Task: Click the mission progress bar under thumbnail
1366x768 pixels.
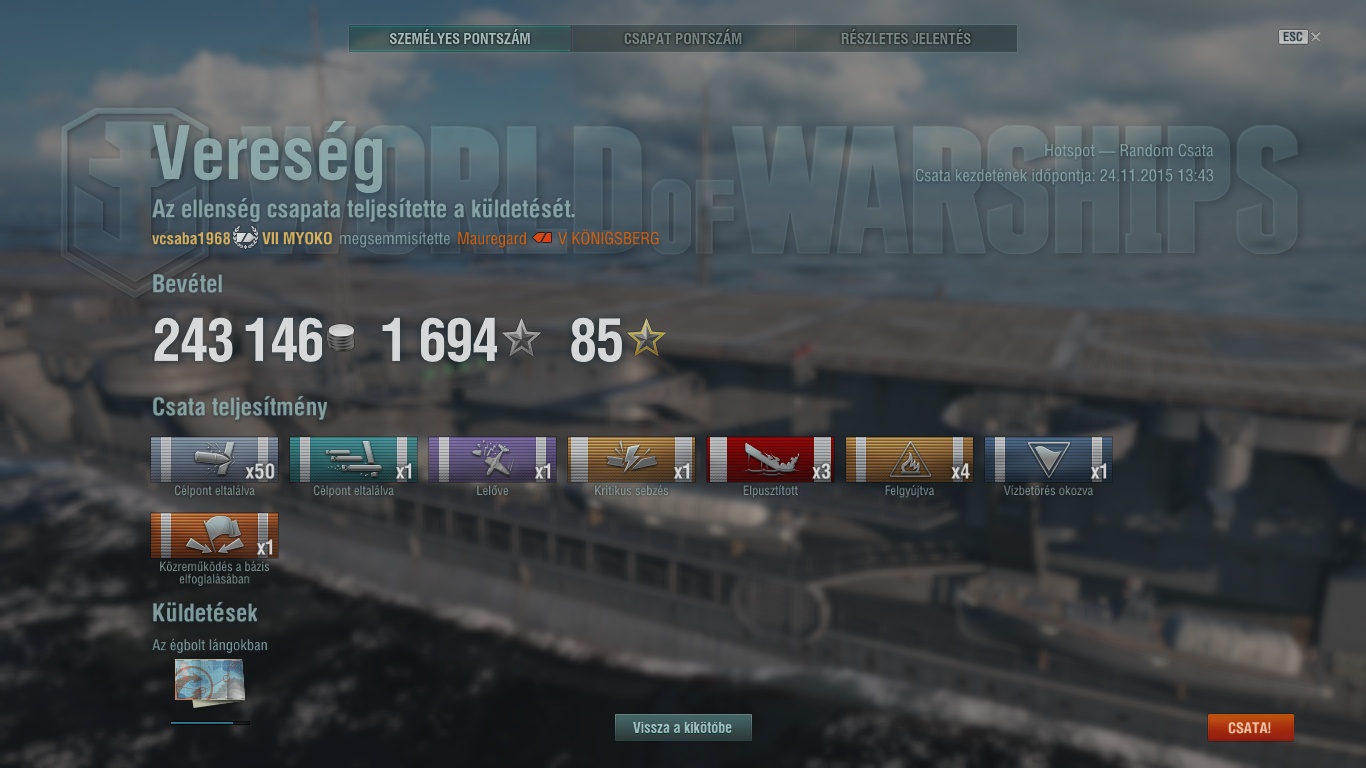Action: (x=210, y=722)
